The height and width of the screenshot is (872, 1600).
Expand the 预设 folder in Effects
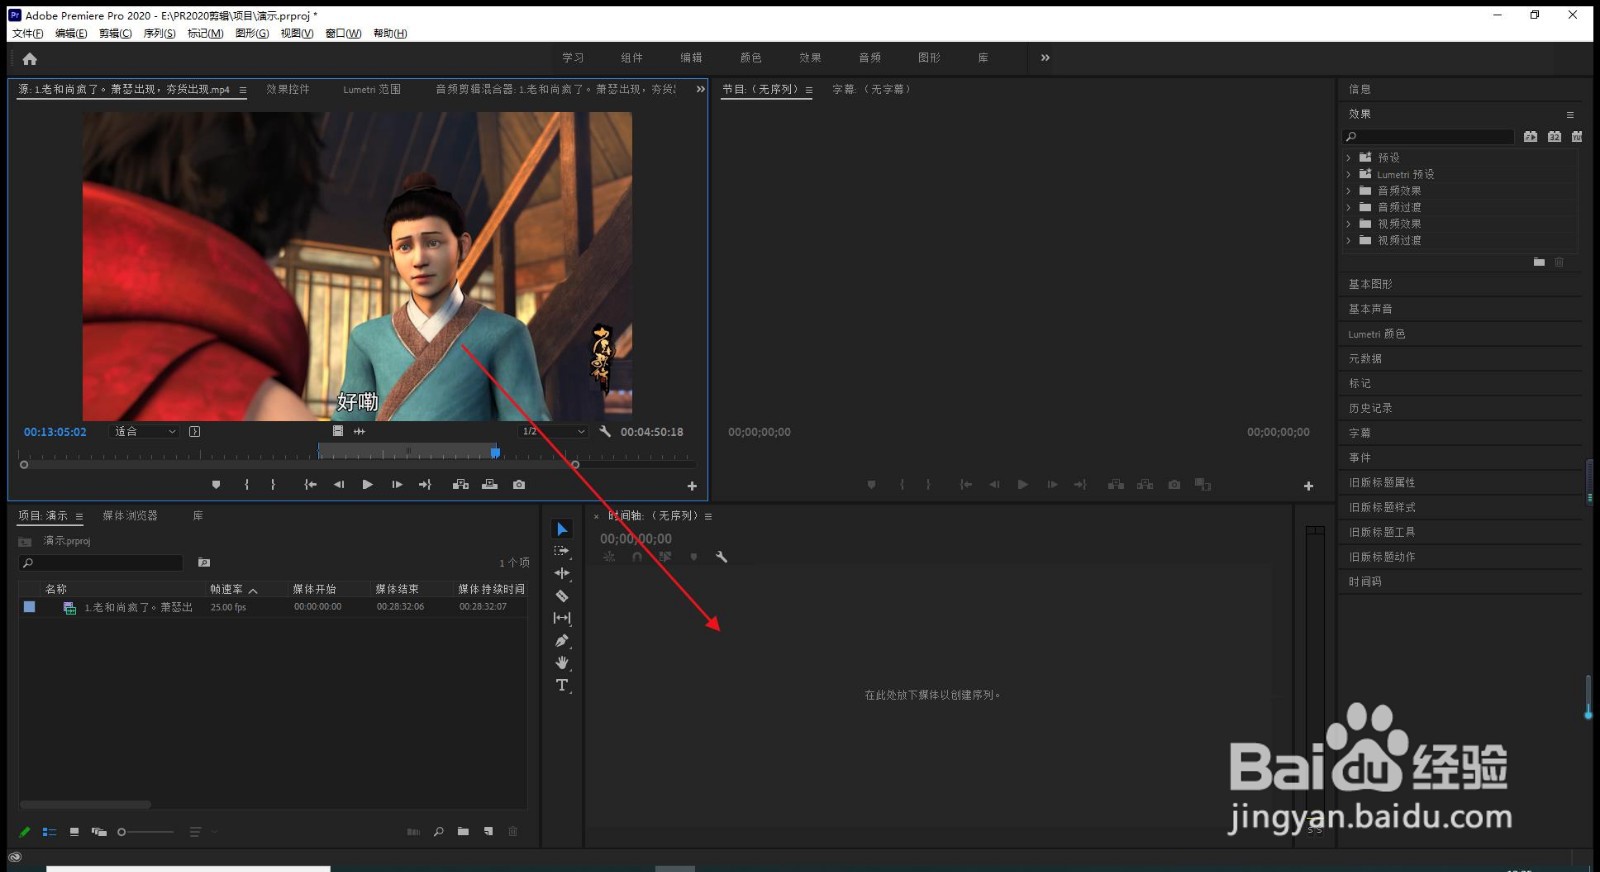click(1348, 158)
